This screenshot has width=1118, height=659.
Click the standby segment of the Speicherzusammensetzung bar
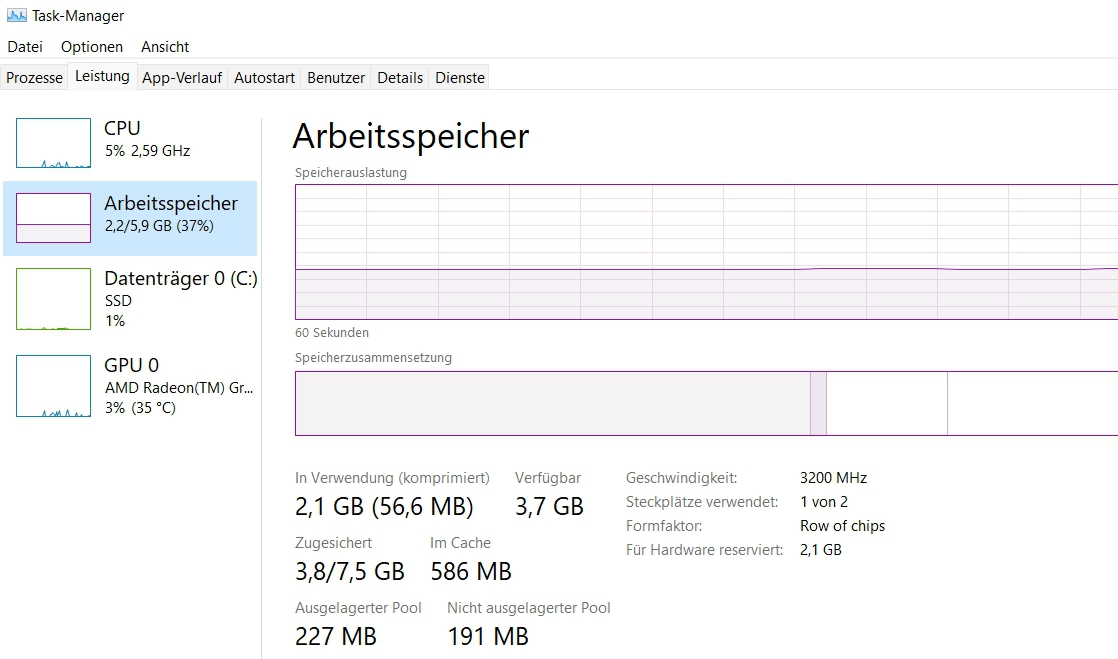887,403
